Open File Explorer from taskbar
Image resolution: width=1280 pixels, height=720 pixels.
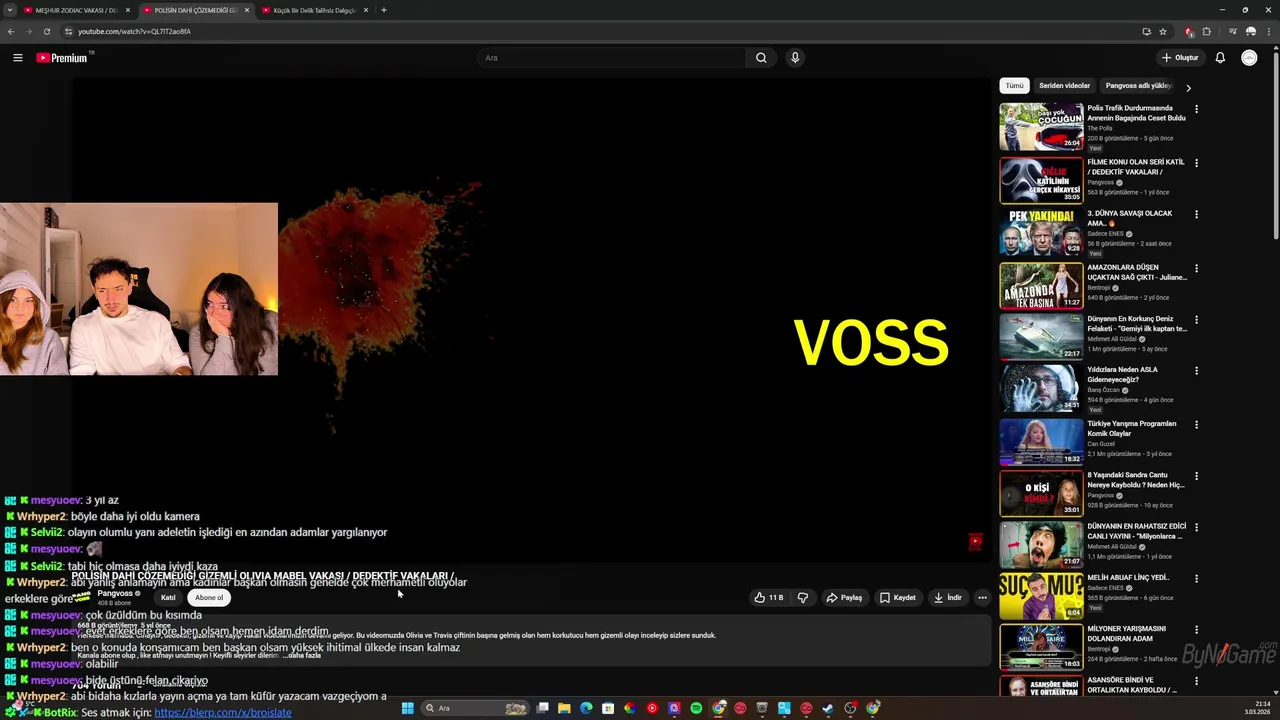click(x=564, y=708)
